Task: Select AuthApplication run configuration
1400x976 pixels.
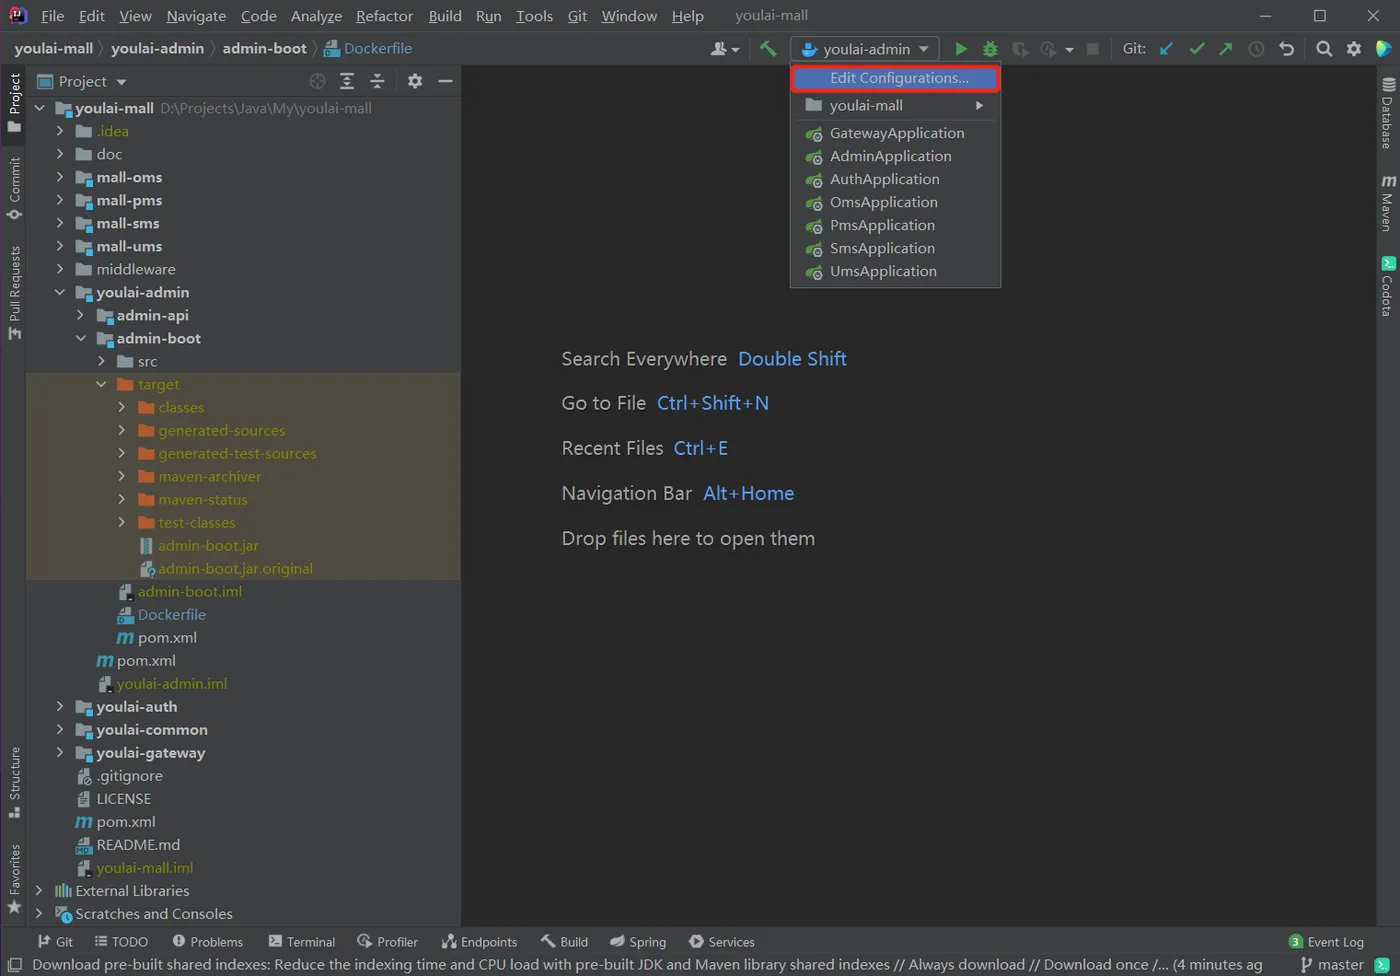Action: tap(895, 179)
